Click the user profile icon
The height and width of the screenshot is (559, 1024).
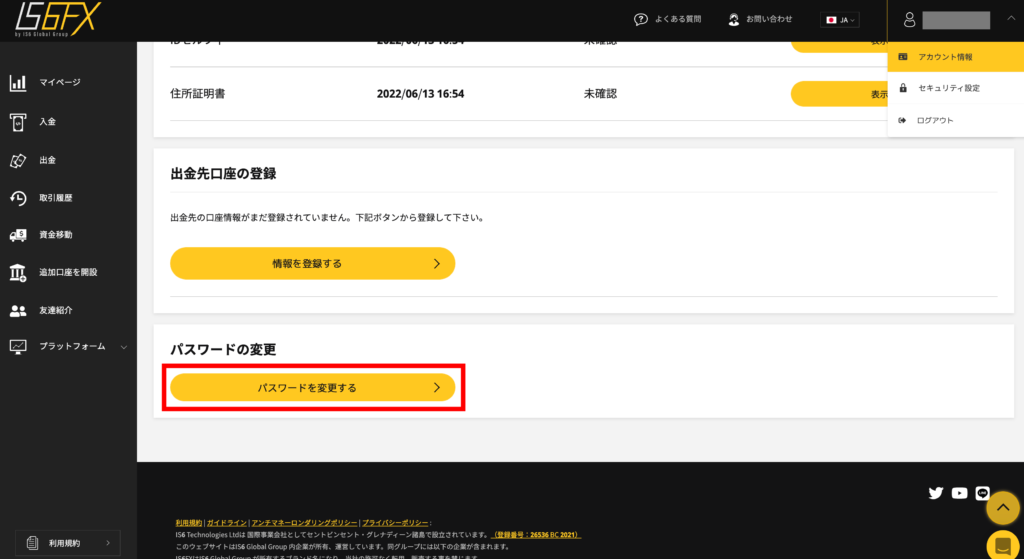point(909,20)
